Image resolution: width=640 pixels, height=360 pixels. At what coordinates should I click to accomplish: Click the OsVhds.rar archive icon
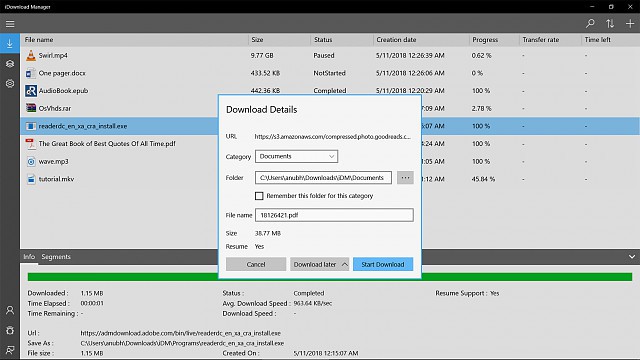click(x=31, y=108)
